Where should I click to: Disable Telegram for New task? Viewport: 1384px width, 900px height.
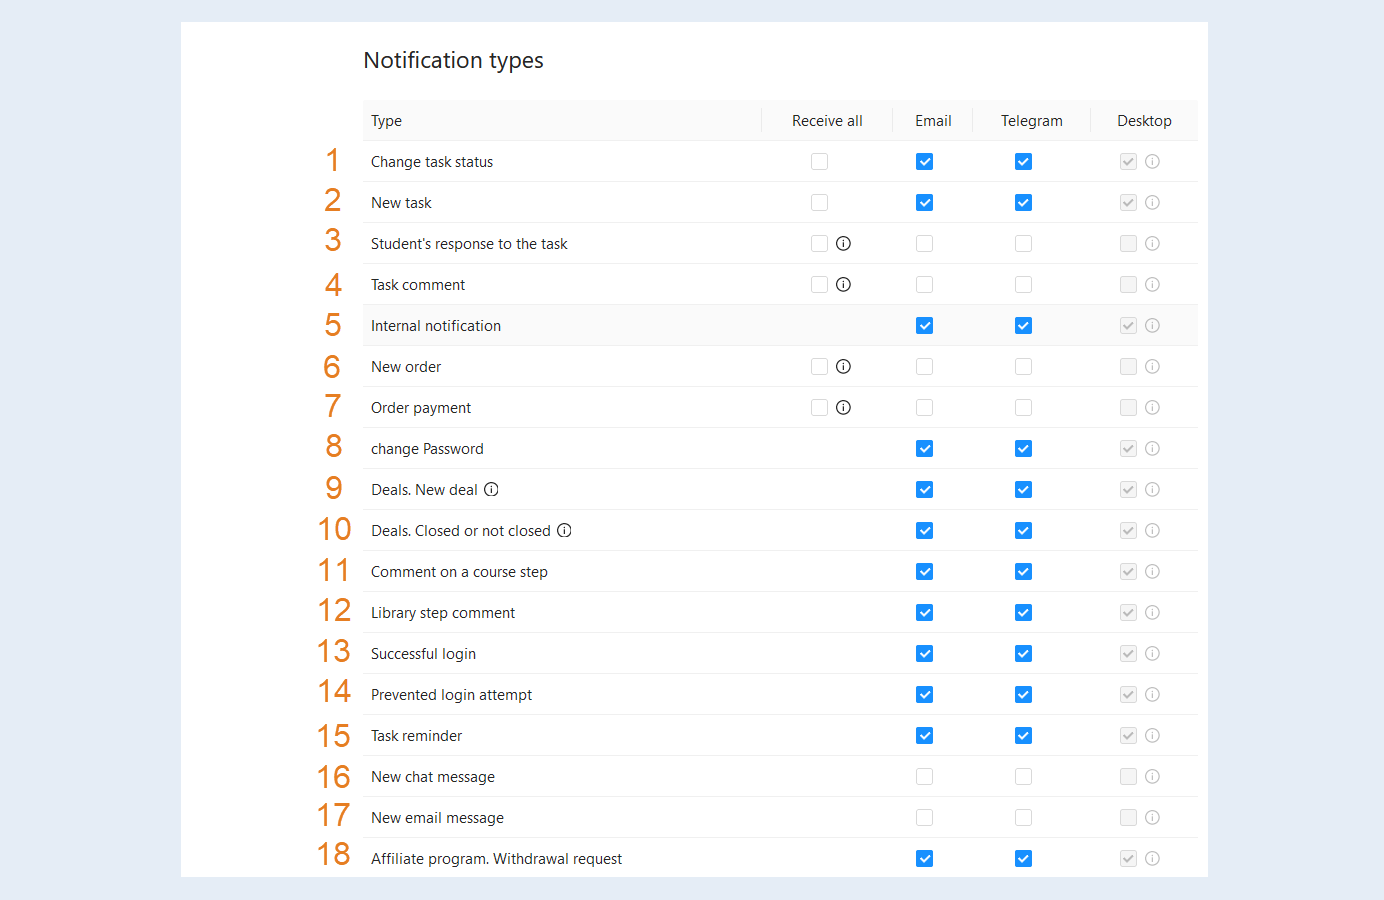coord(1023,202)
